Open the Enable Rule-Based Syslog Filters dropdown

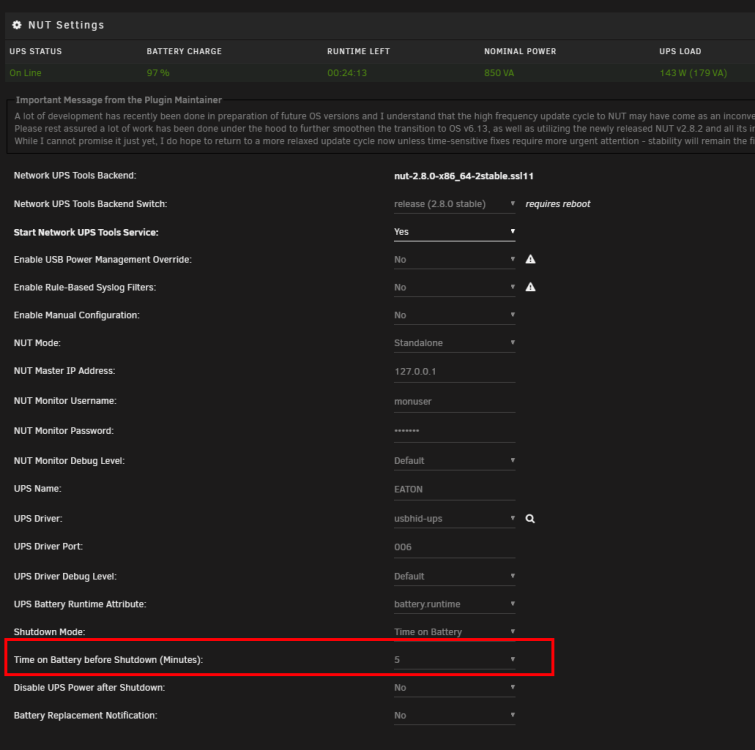pyautogui.click(x=455, y=287)
